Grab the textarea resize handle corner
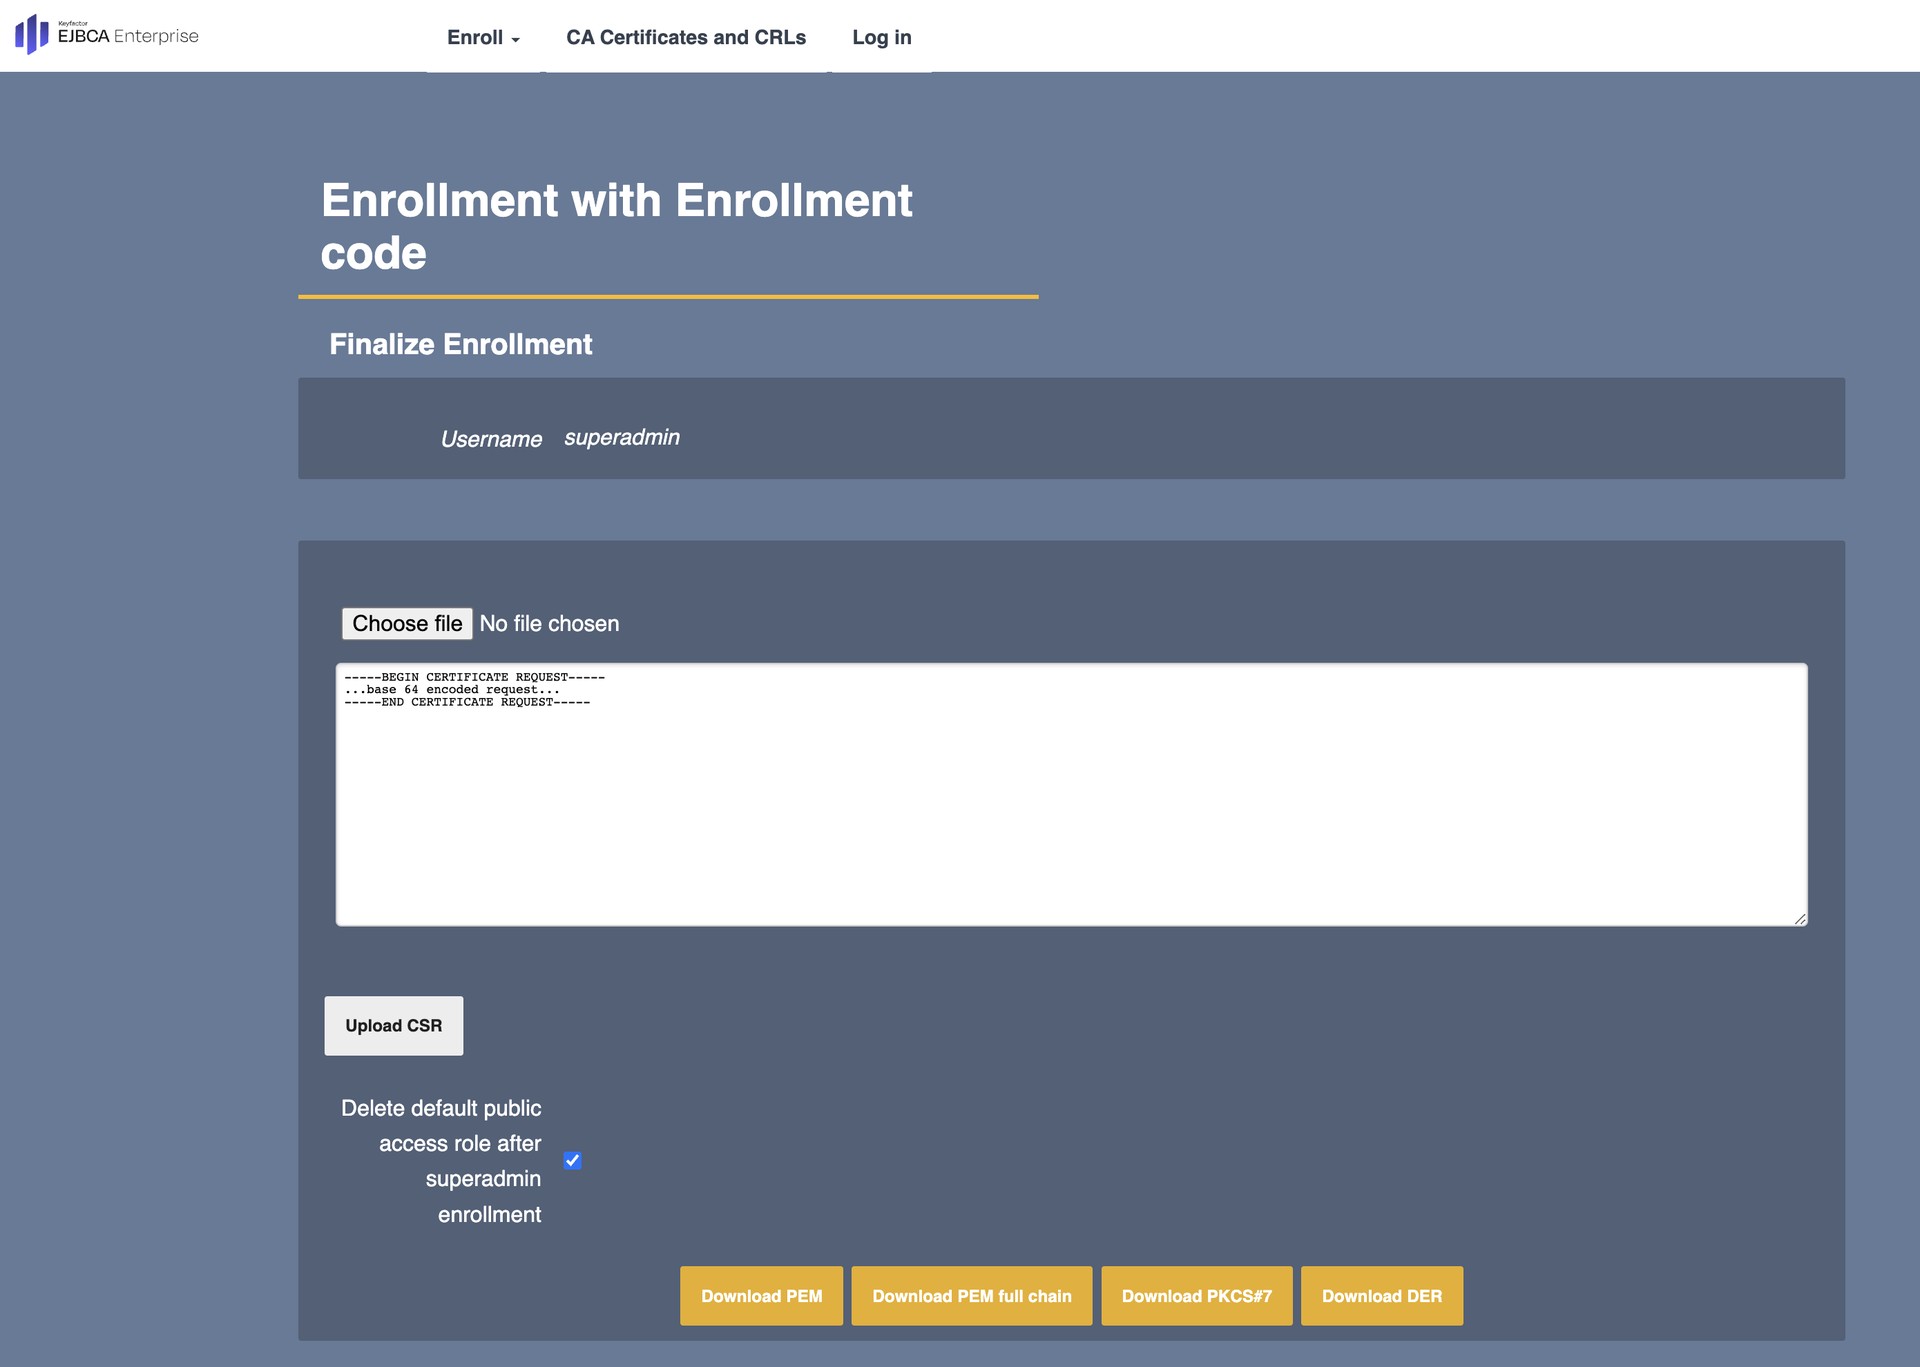Viewport: 1920px width, 1367px height. [1800, 919]
